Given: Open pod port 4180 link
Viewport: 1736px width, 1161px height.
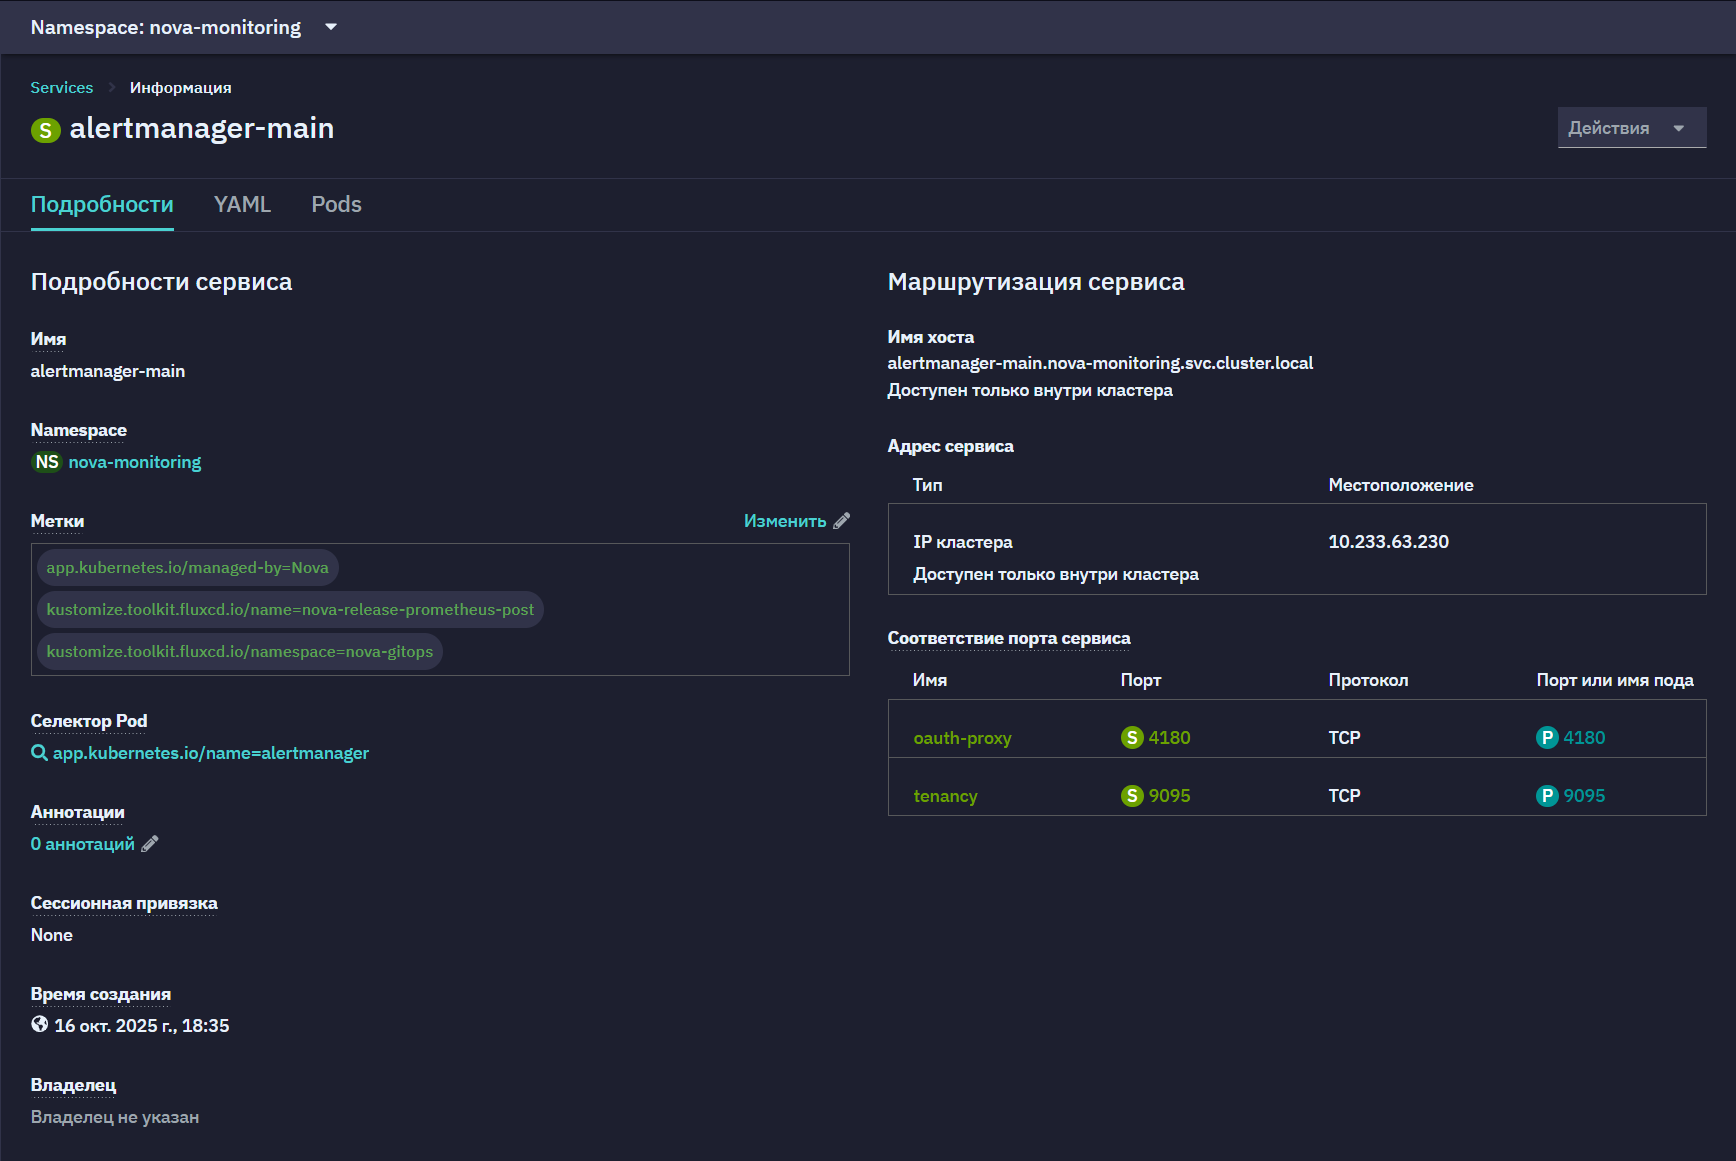Looking at the screenshot, I should coord(1584,738).
